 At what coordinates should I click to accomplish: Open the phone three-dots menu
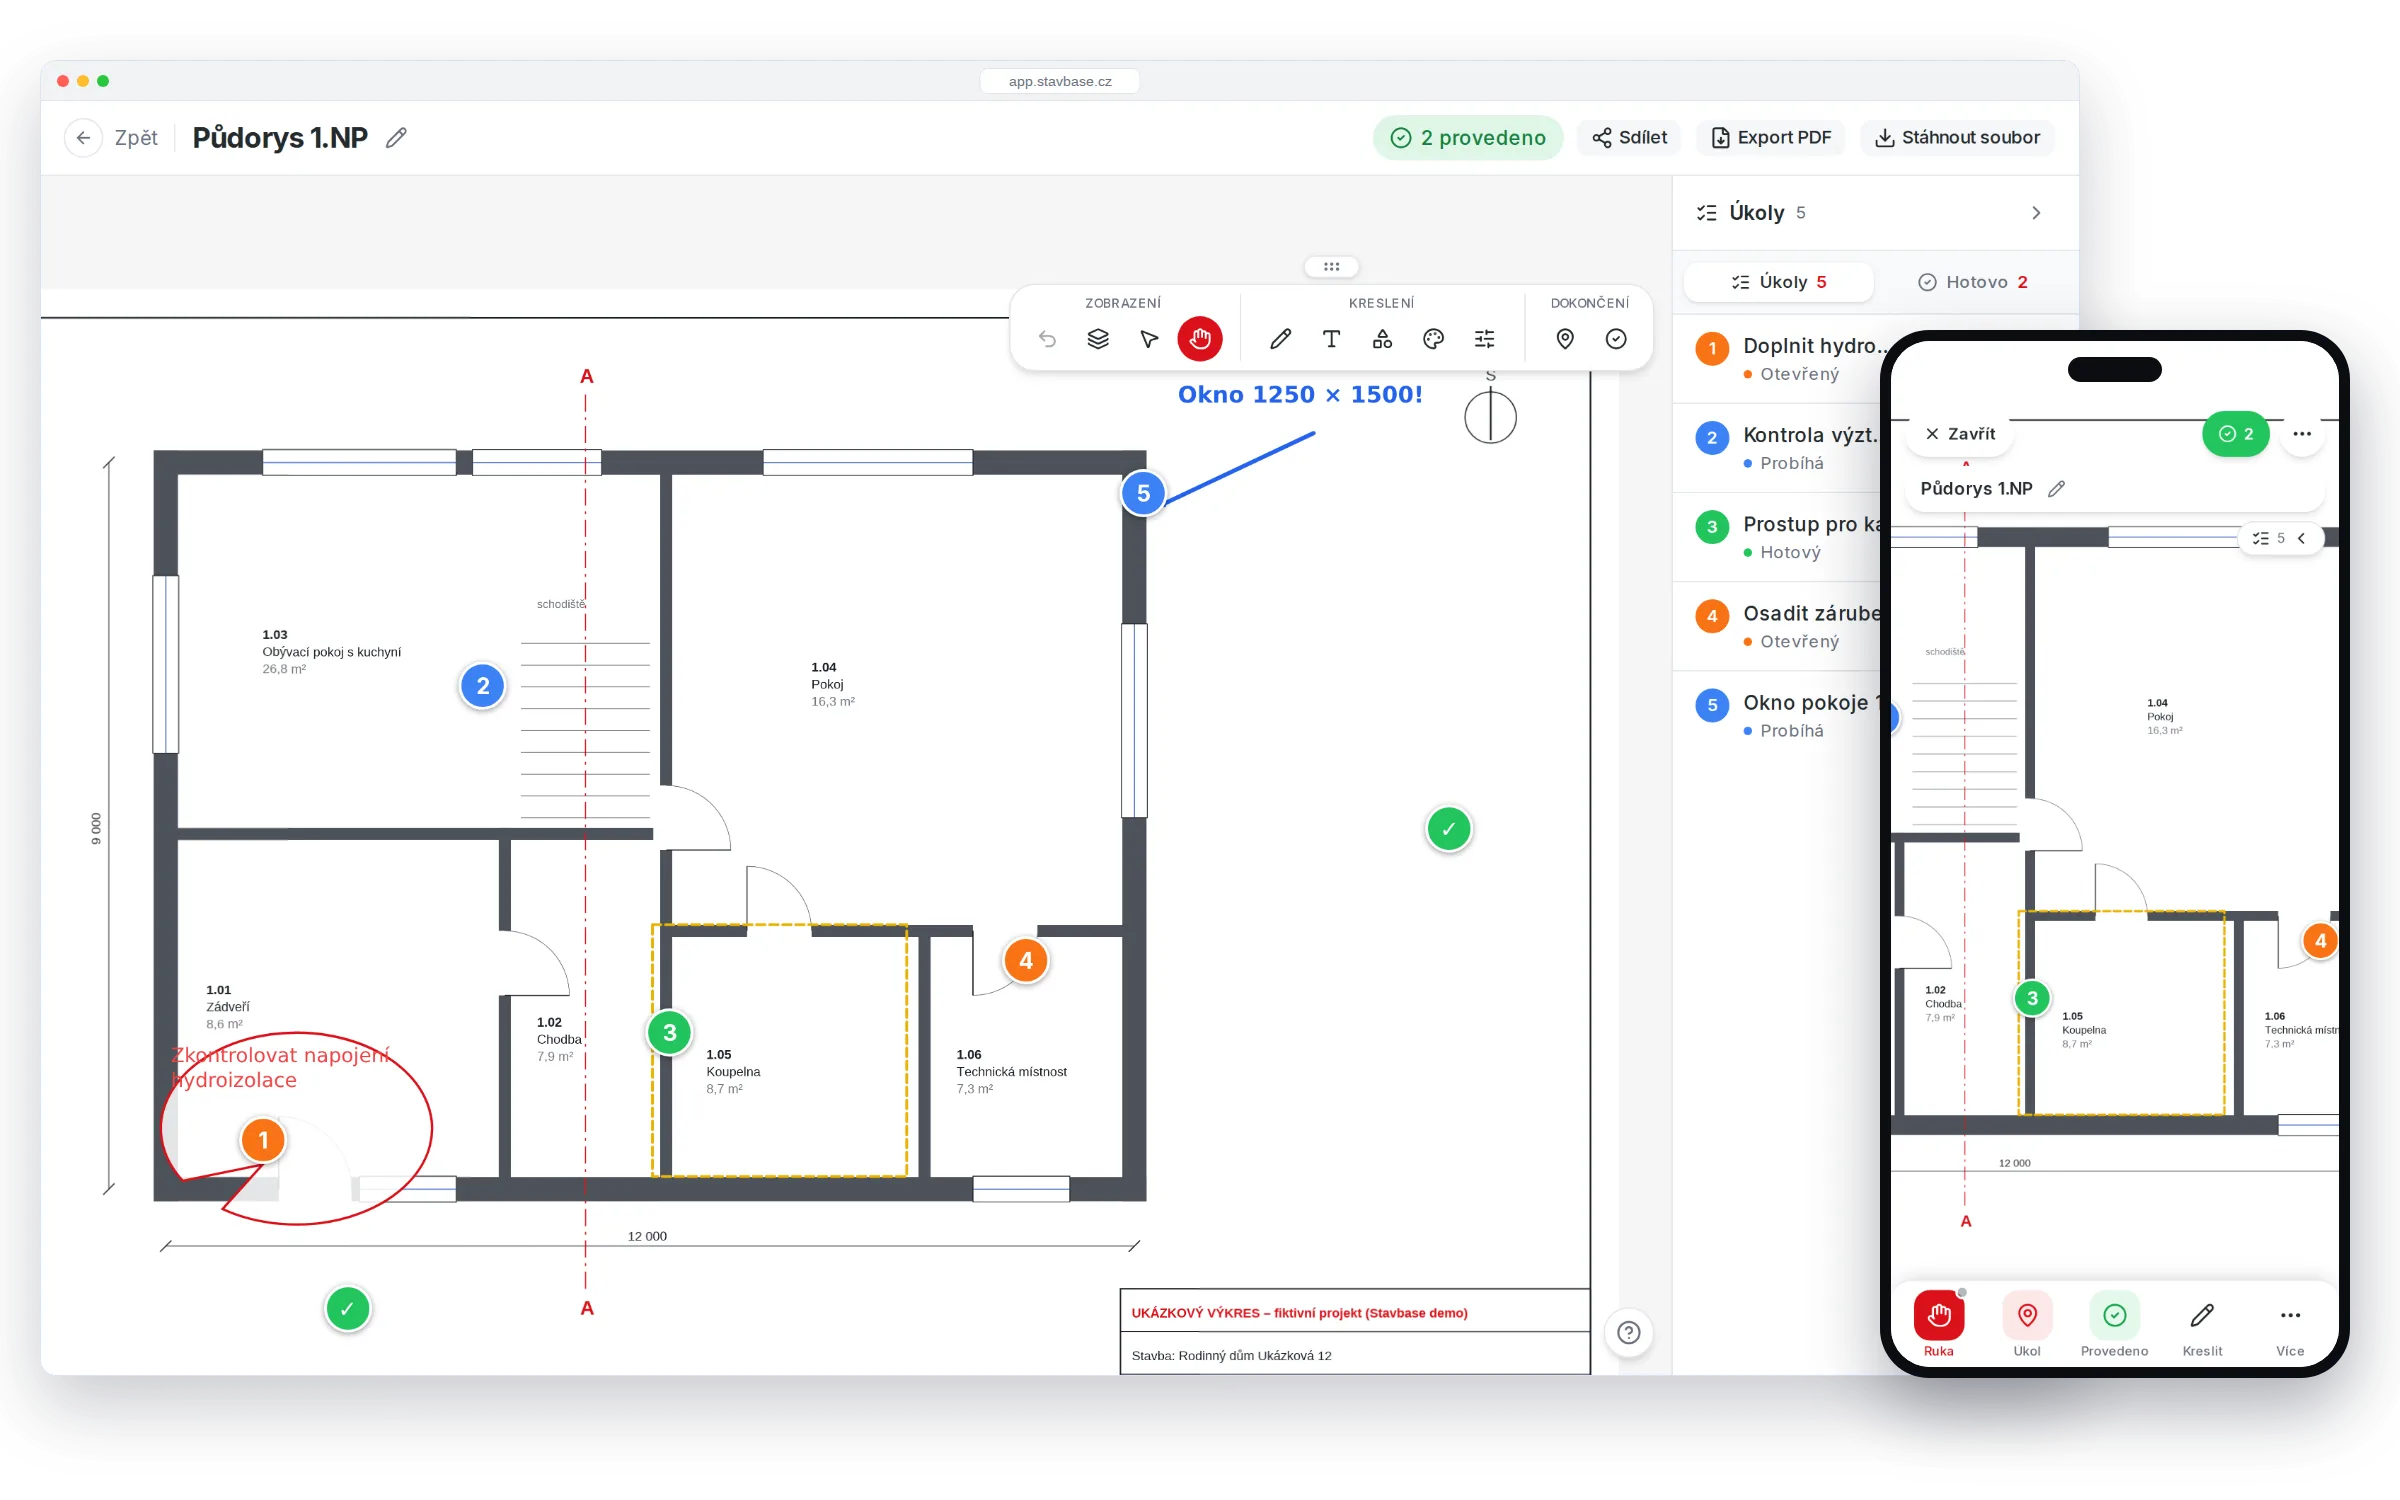click(x=2302, y=434)
